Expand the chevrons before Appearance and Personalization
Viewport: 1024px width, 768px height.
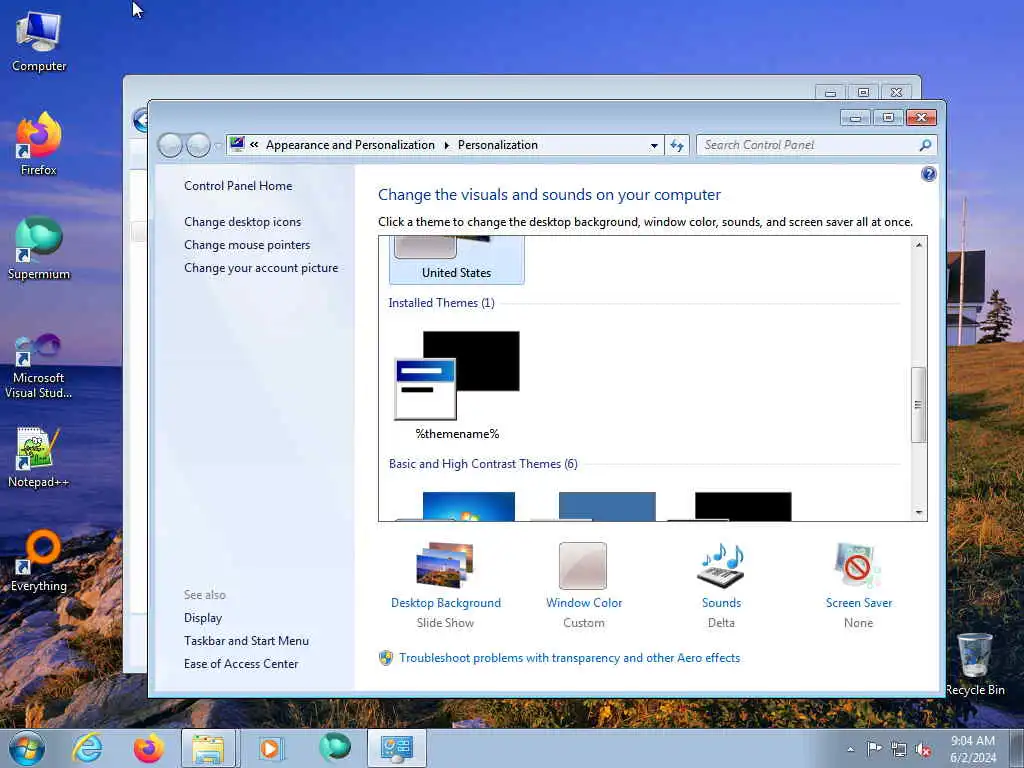(254, 145)
